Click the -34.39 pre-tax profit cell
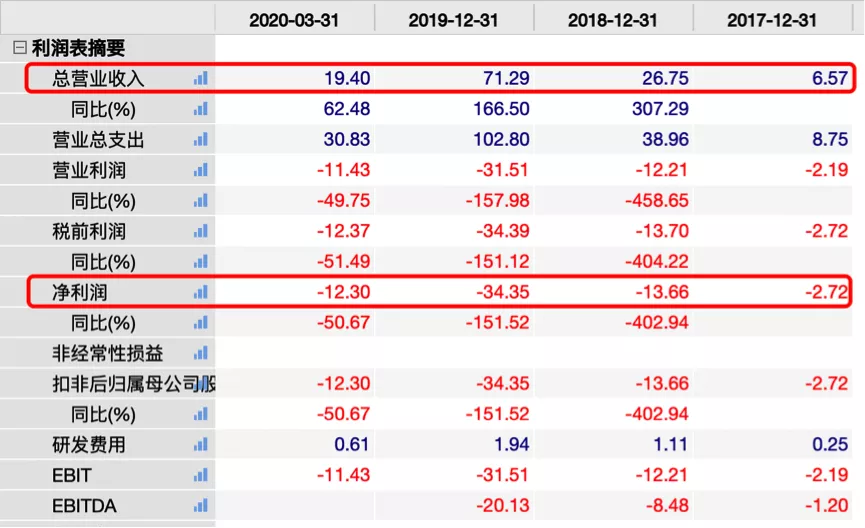This screenshot has height=528, width=865. pos(503,231)
